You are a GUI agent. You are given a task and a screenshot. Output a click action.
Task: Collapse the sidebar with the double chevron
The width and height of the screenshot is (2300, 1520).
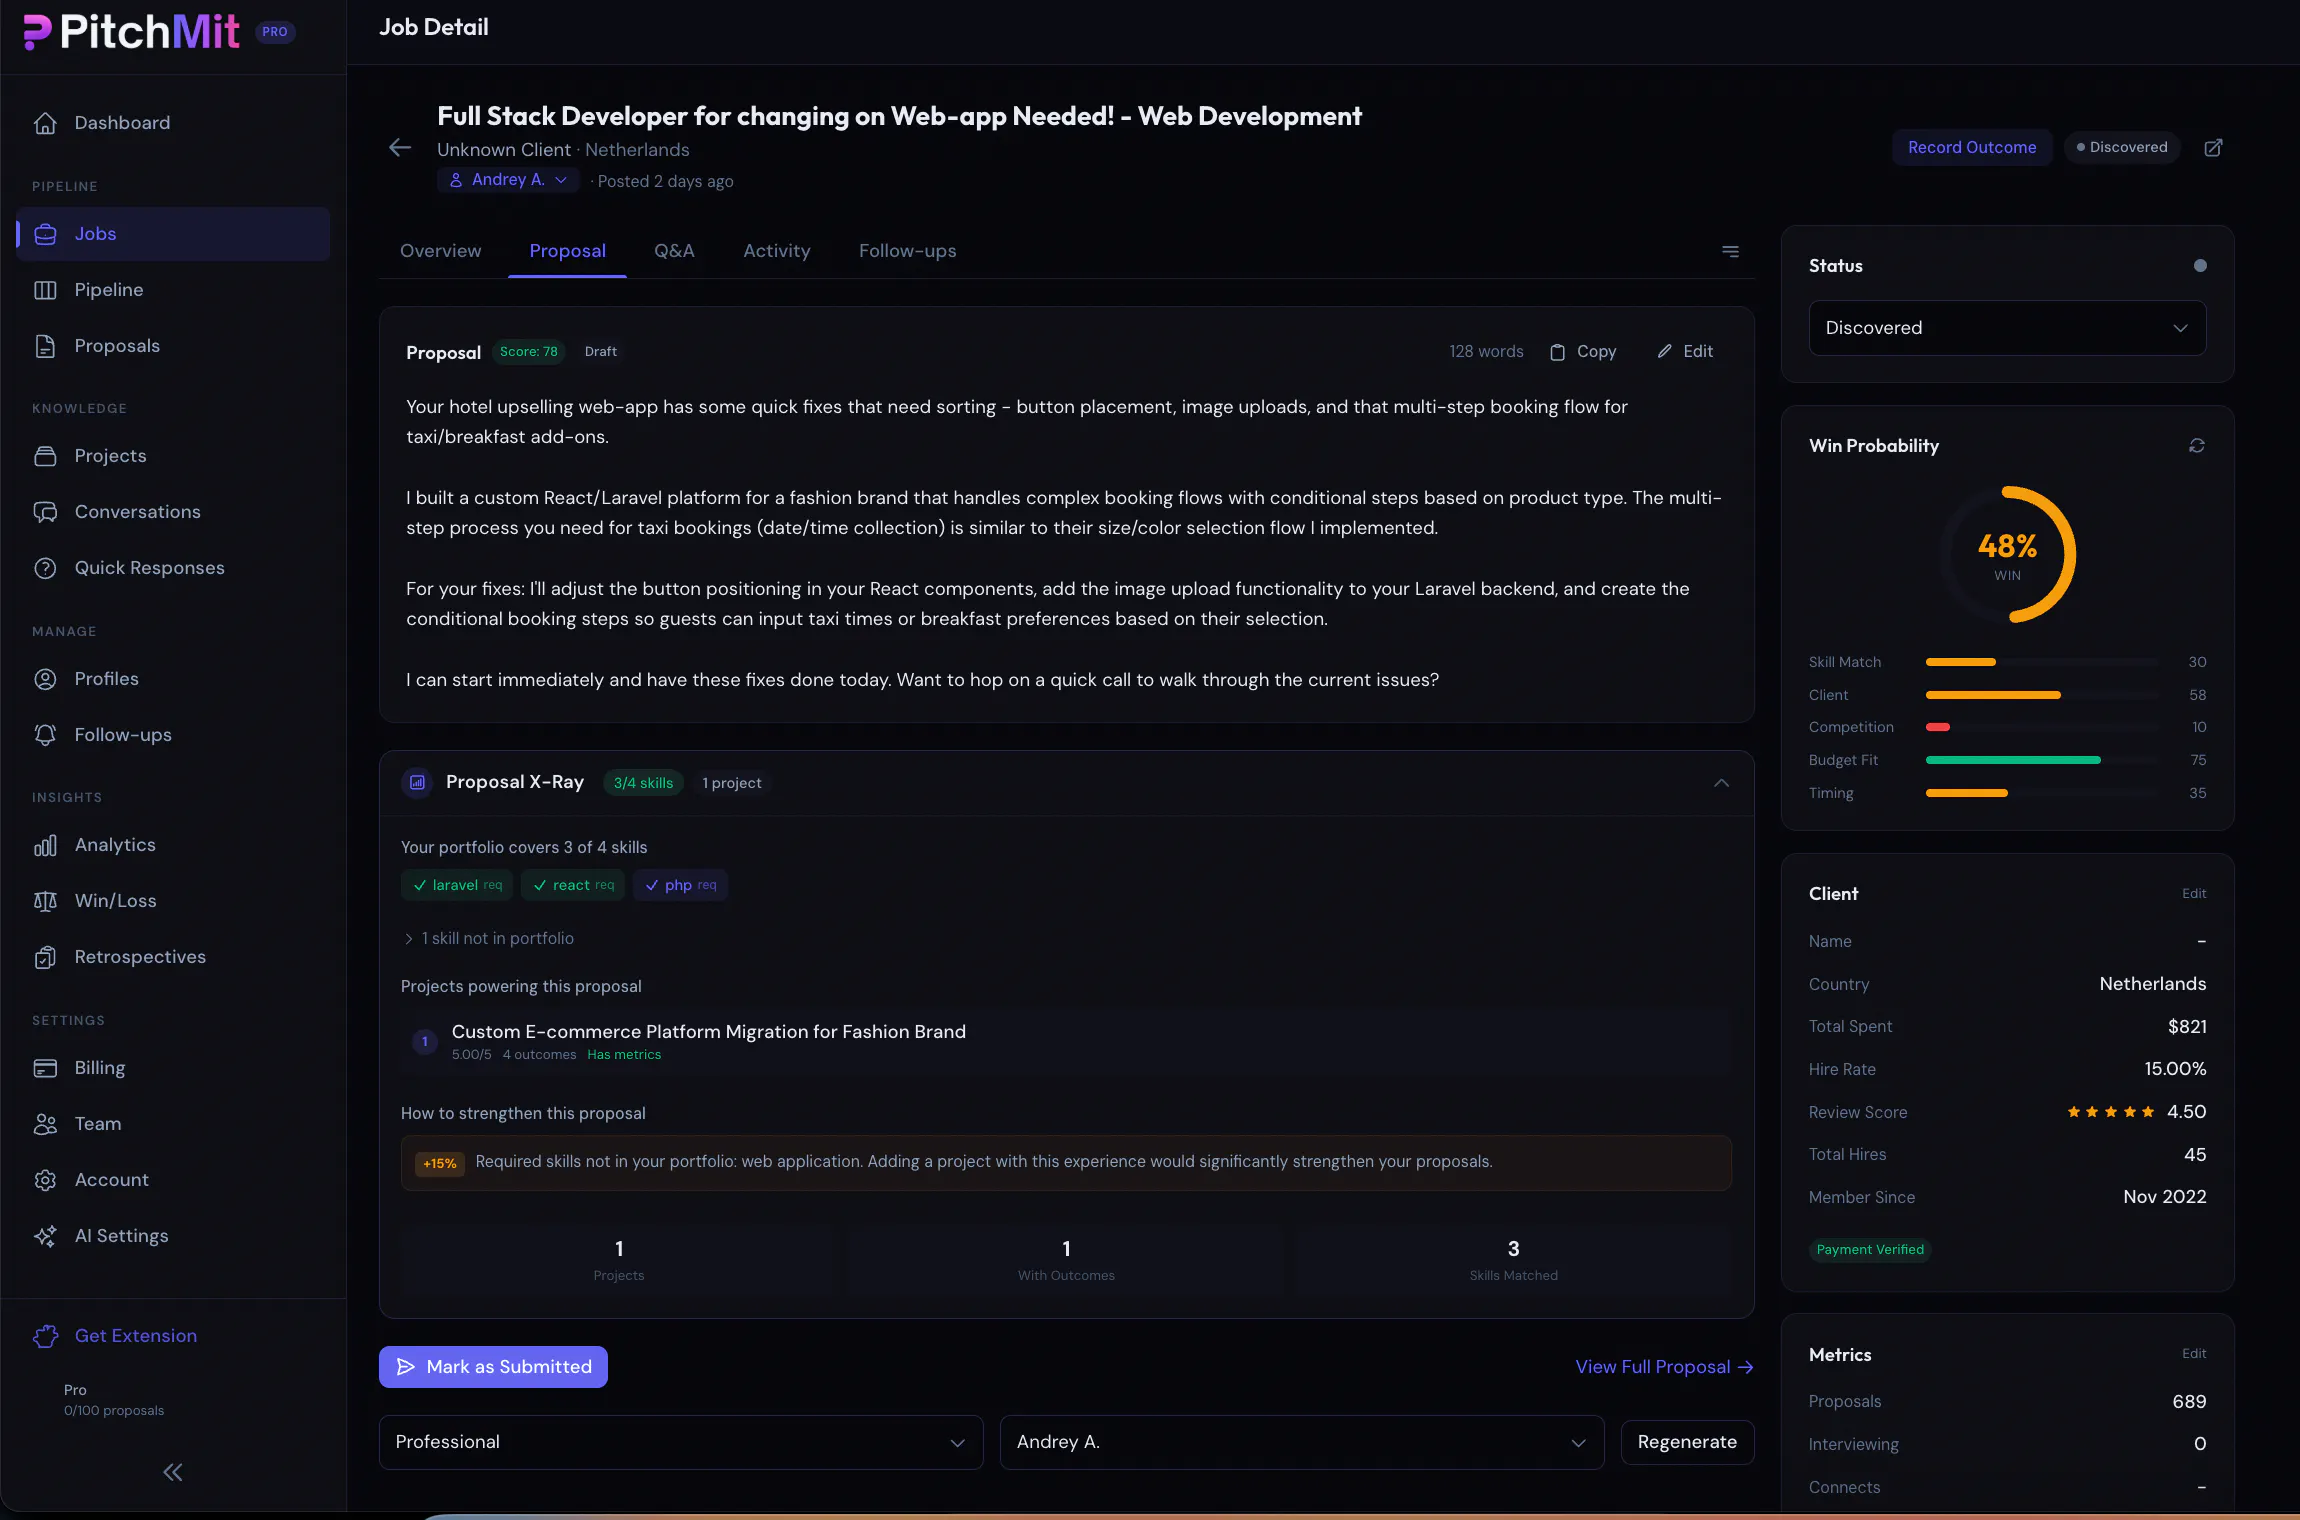tap(173, 1472)
